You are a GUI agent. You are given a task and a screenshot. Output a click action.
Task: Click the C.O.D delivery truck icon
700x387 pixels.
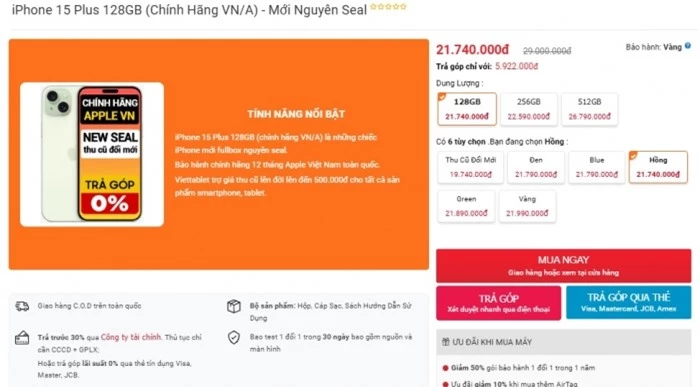pyautogui.click(x=22, y=306)
